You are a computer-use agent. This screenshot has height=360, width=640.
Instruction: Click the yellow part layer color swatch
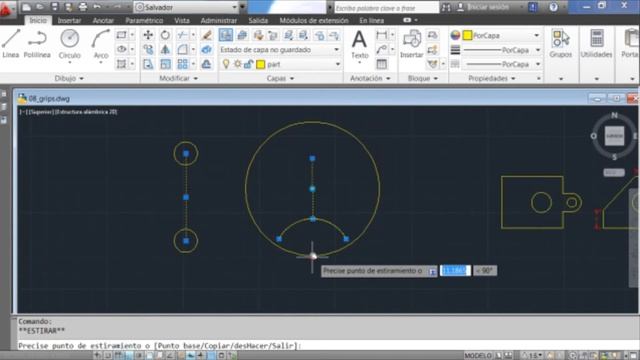pos(260,64)
